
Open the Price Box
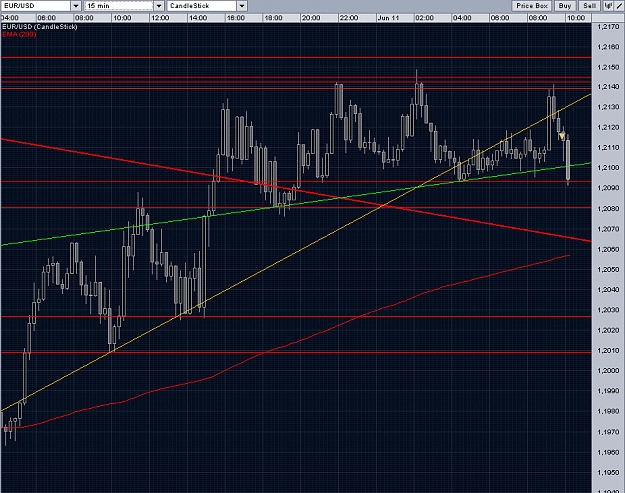click(532, 6)
